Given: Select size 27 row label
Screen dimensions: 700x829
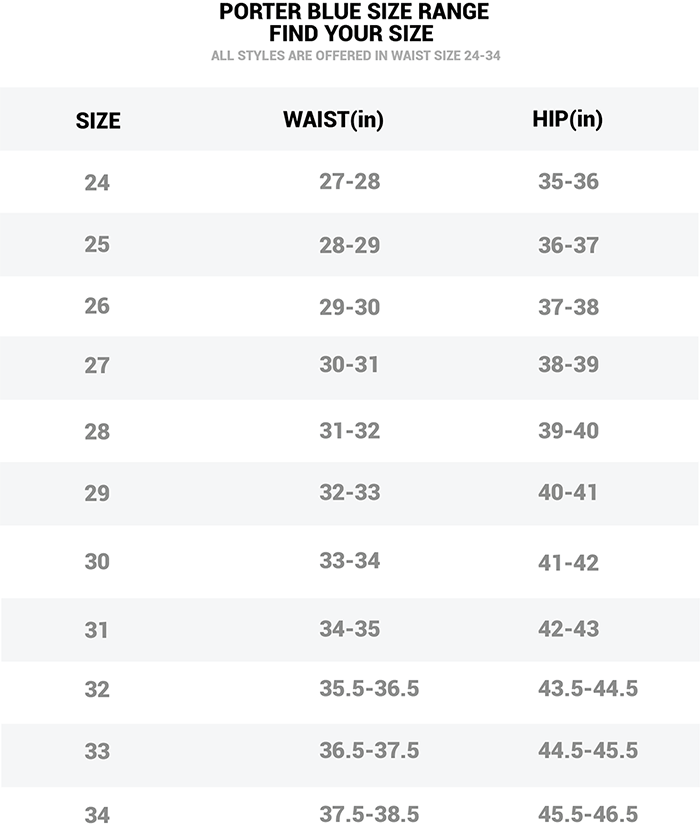Looking at the screenshot, I should pyautogui.click(x=97, y=366).
